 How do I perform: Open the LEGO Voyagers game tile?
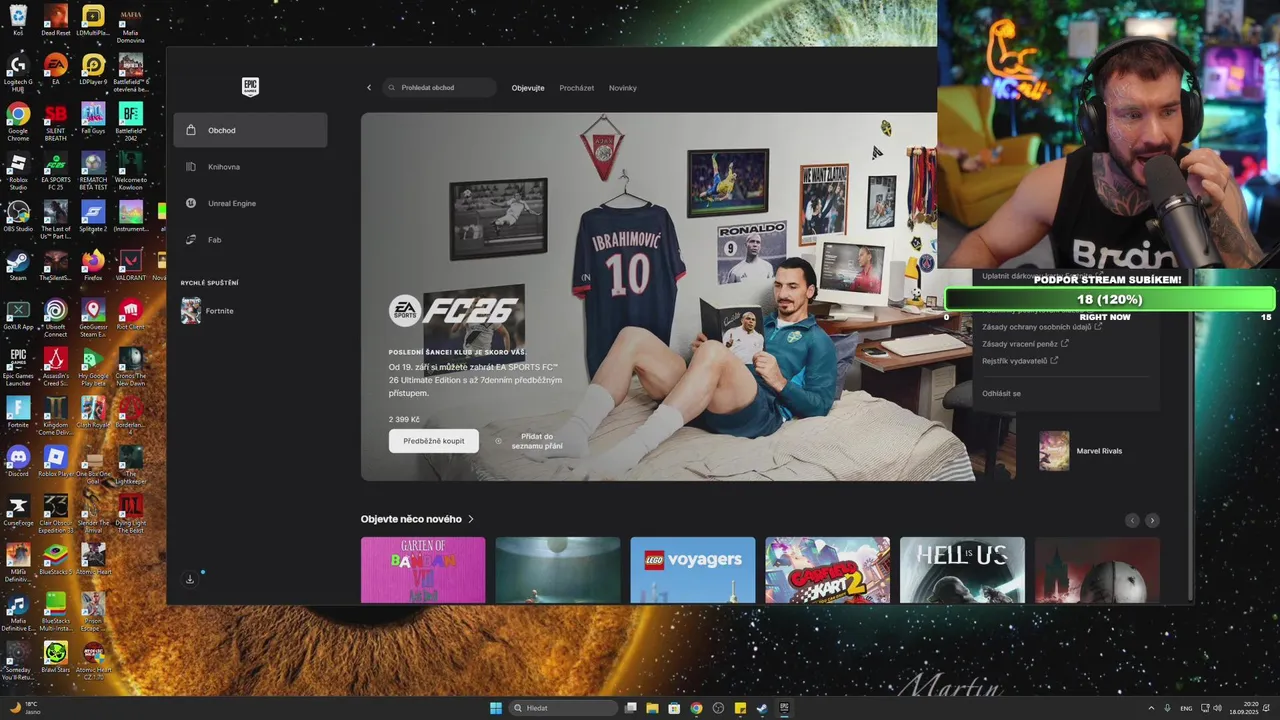pos(693,570)
